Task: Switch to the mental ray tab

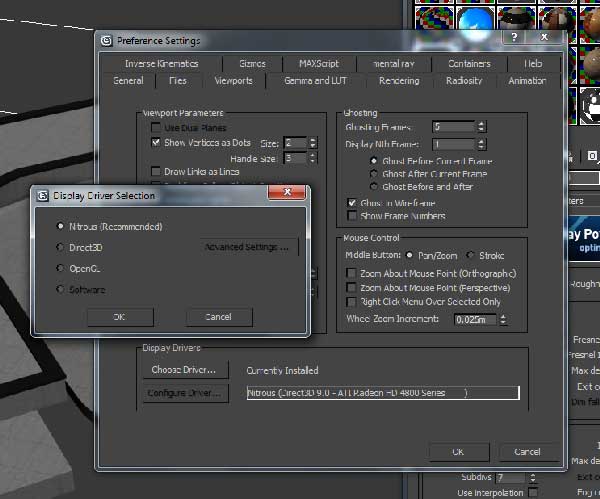Action: pos(394,64)
